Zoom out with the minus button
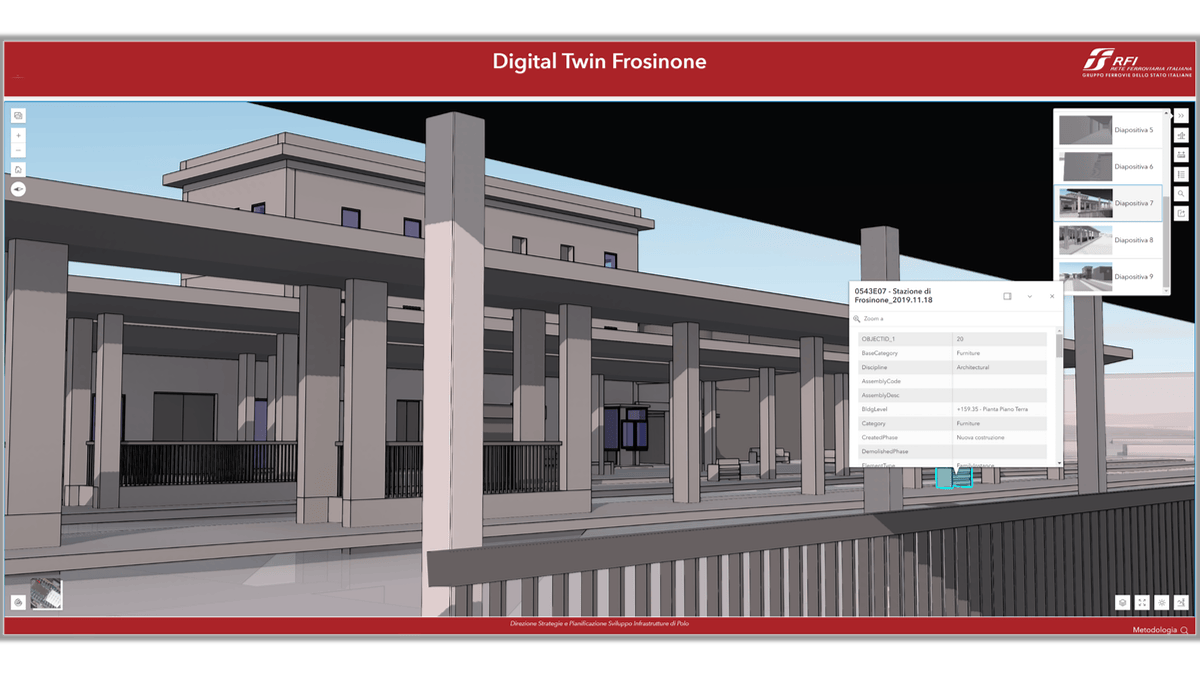The width and height of the screenshot is (1200, 675). [18, 150]
